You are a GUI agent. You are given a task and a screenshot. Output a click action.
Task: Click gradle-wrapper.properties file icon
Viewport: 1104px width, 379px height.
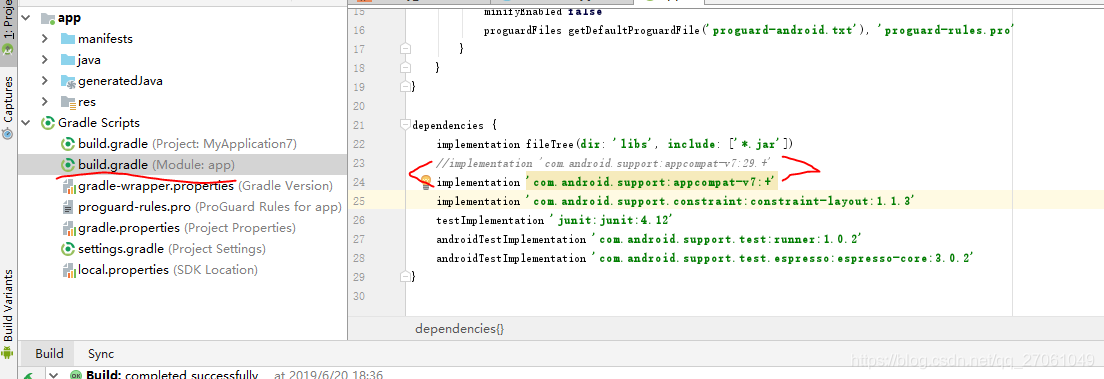68,186
